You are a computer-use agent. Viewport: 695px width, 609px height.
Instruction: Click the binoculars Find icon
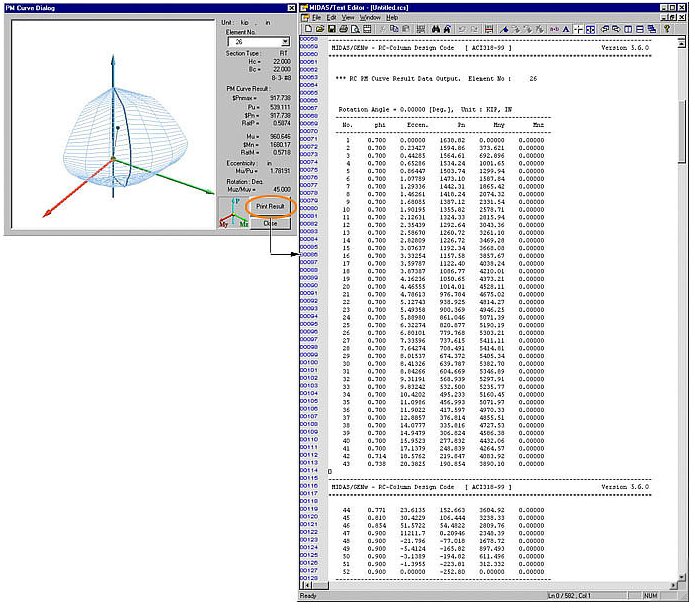tap(434, 29)
